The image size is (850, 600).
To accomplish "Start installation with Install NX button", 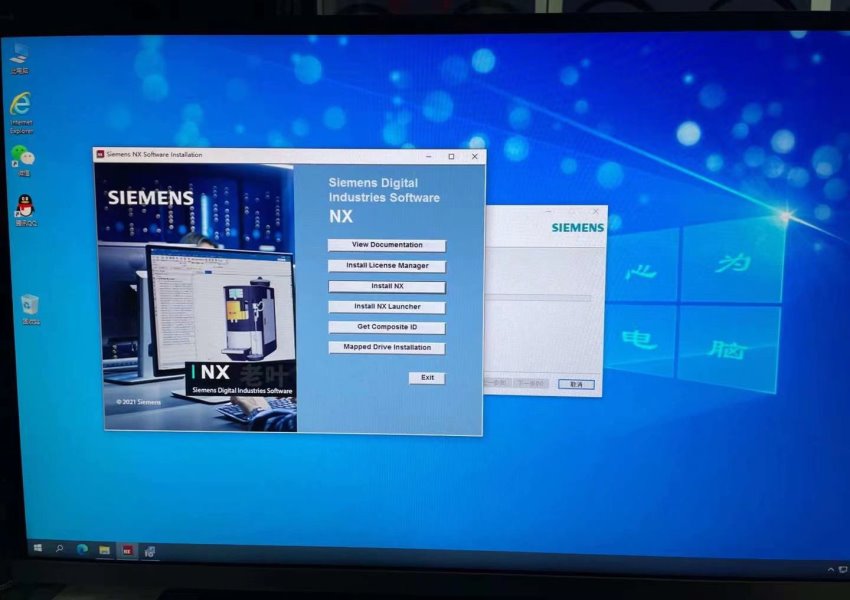I will [x=387, y=286].
